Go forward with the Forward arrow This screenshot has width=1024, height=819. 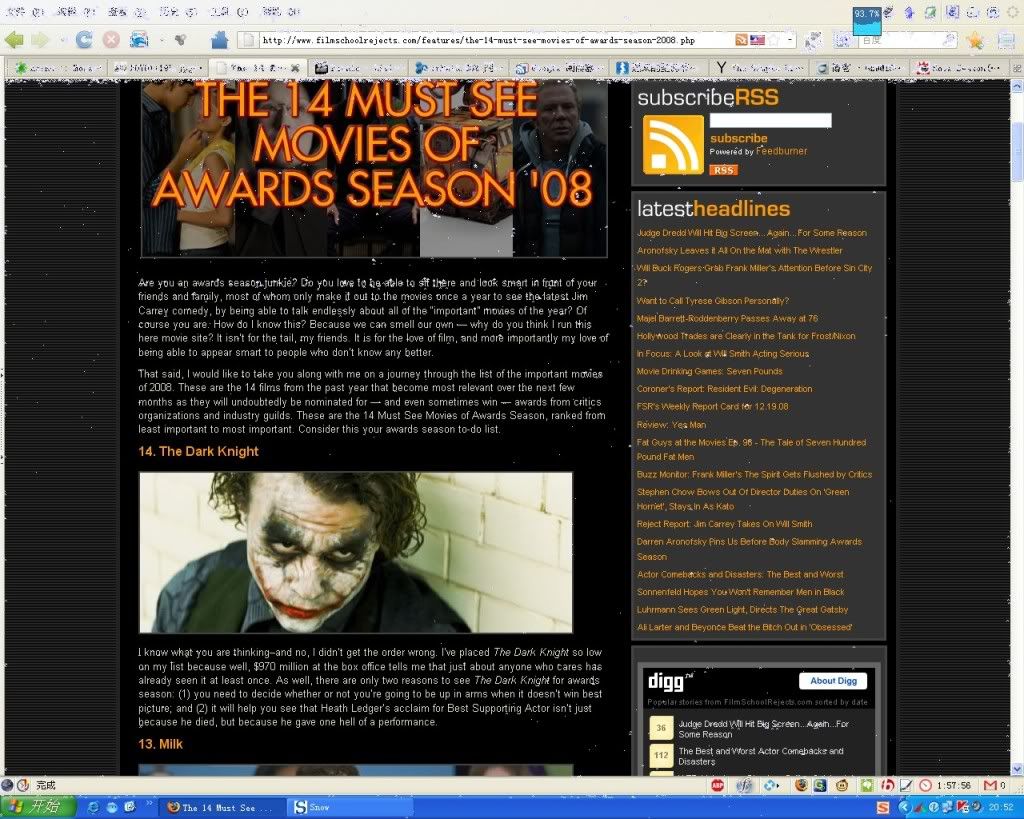tap(40, 40)
